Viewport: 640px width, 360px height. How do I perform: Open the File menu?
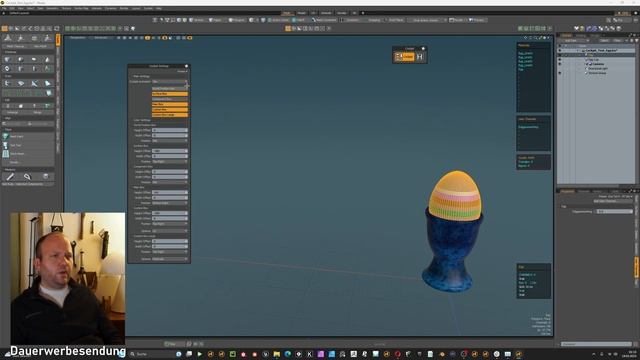pos(3,8)
